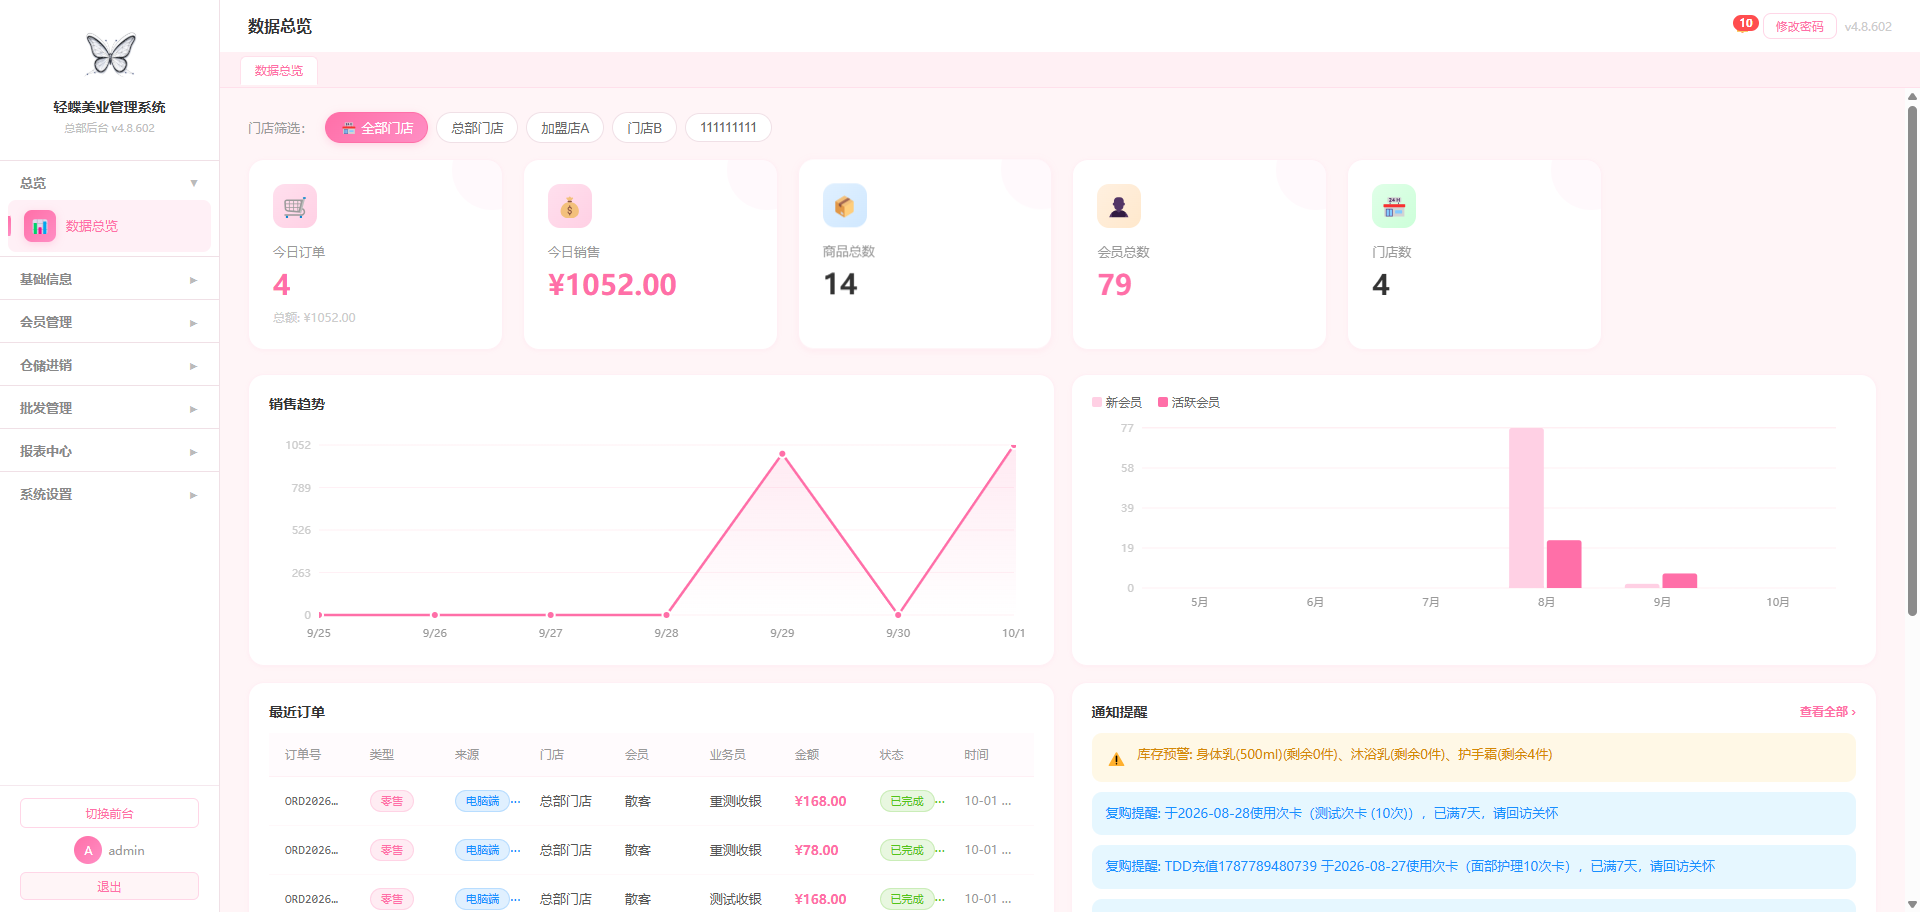The height and width of the screenshot is (912, 1920).
Task: Switch to the 数据总览 tab
Action: (x=279, y=71)
